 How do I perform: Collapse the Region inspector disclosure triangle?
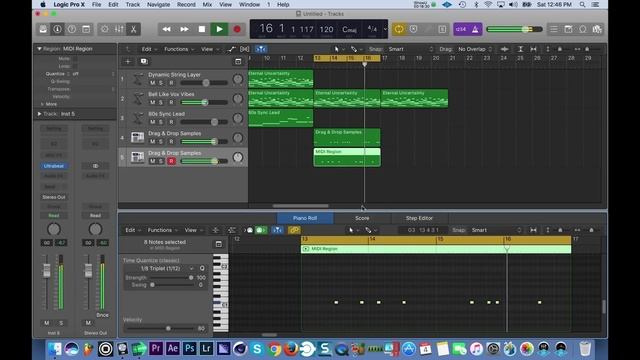tap(40, 49)
